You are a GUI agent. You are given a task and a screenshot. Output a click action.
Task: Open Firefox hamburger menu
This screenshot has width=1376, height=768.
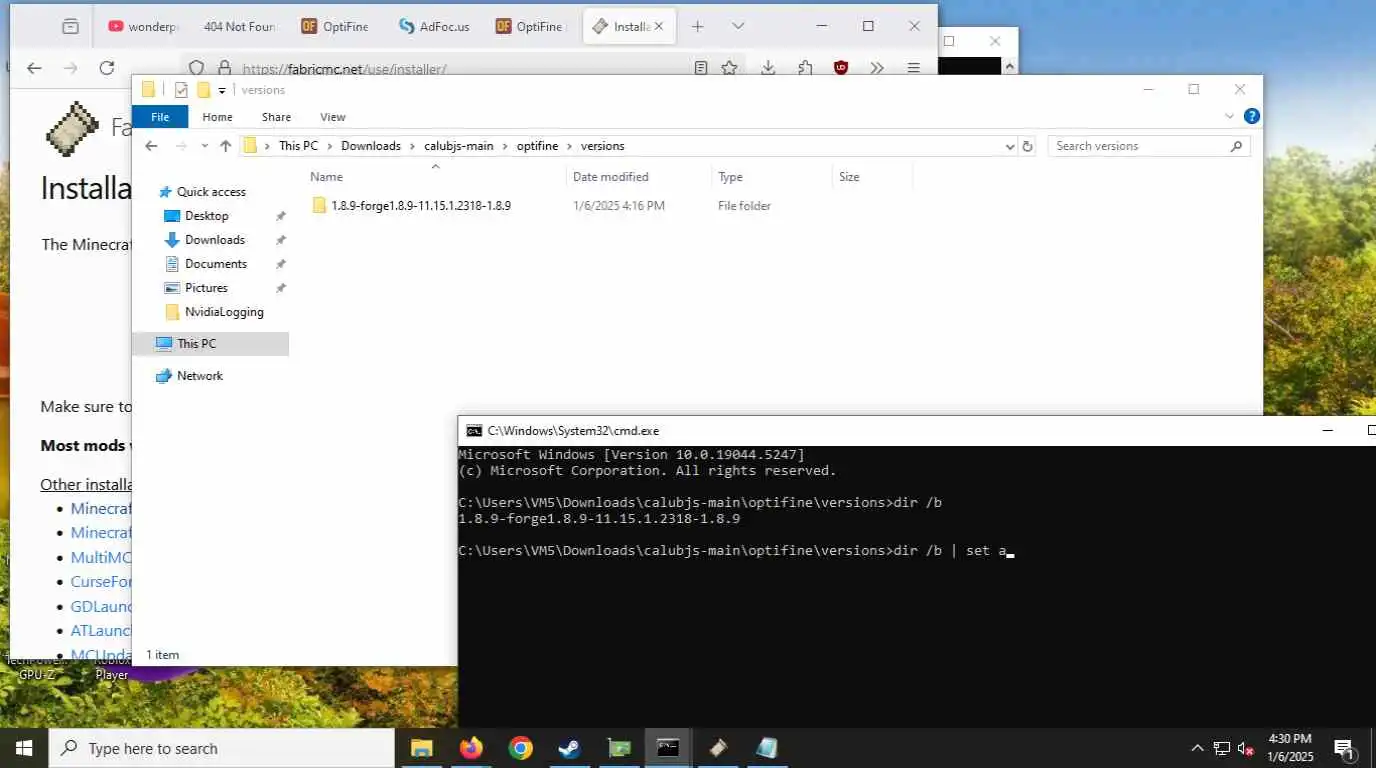coord(913,68)
